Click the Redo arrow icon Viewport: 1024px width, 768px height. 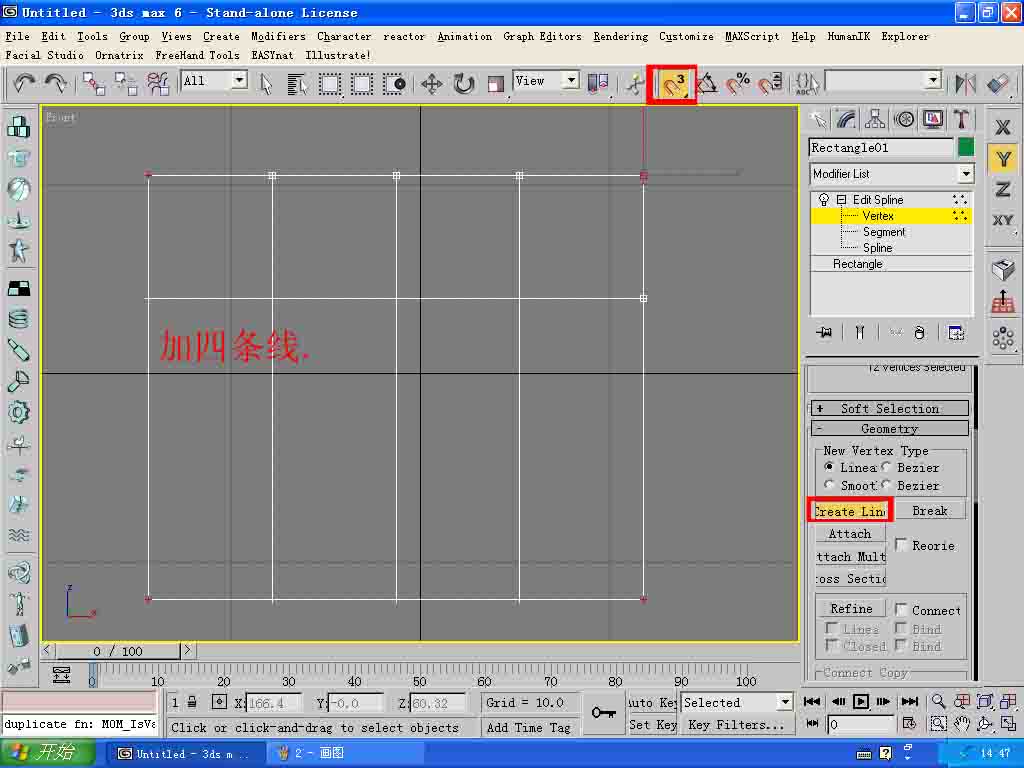click(56, 83)
